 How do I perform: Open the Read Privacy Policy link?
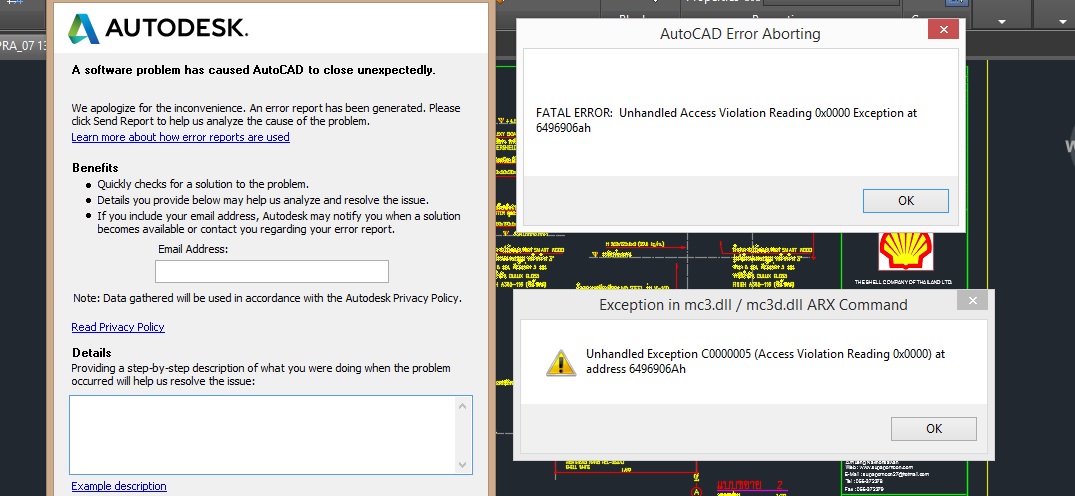(x=118, y=327)
